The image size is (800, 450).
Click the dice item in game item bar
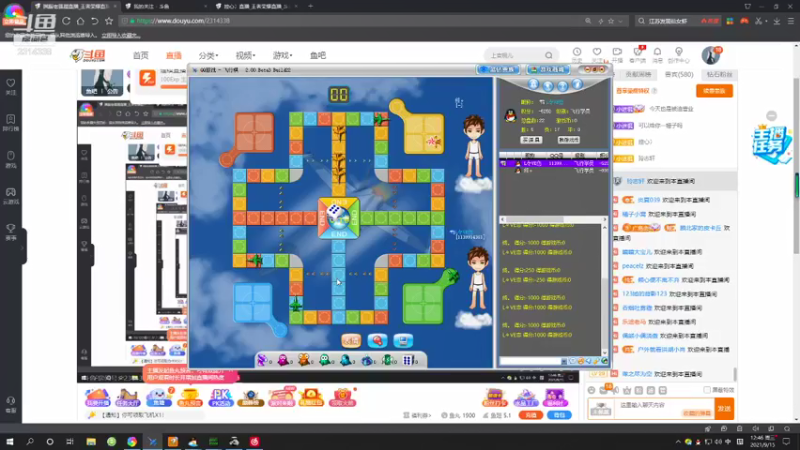tap(408, 360)
